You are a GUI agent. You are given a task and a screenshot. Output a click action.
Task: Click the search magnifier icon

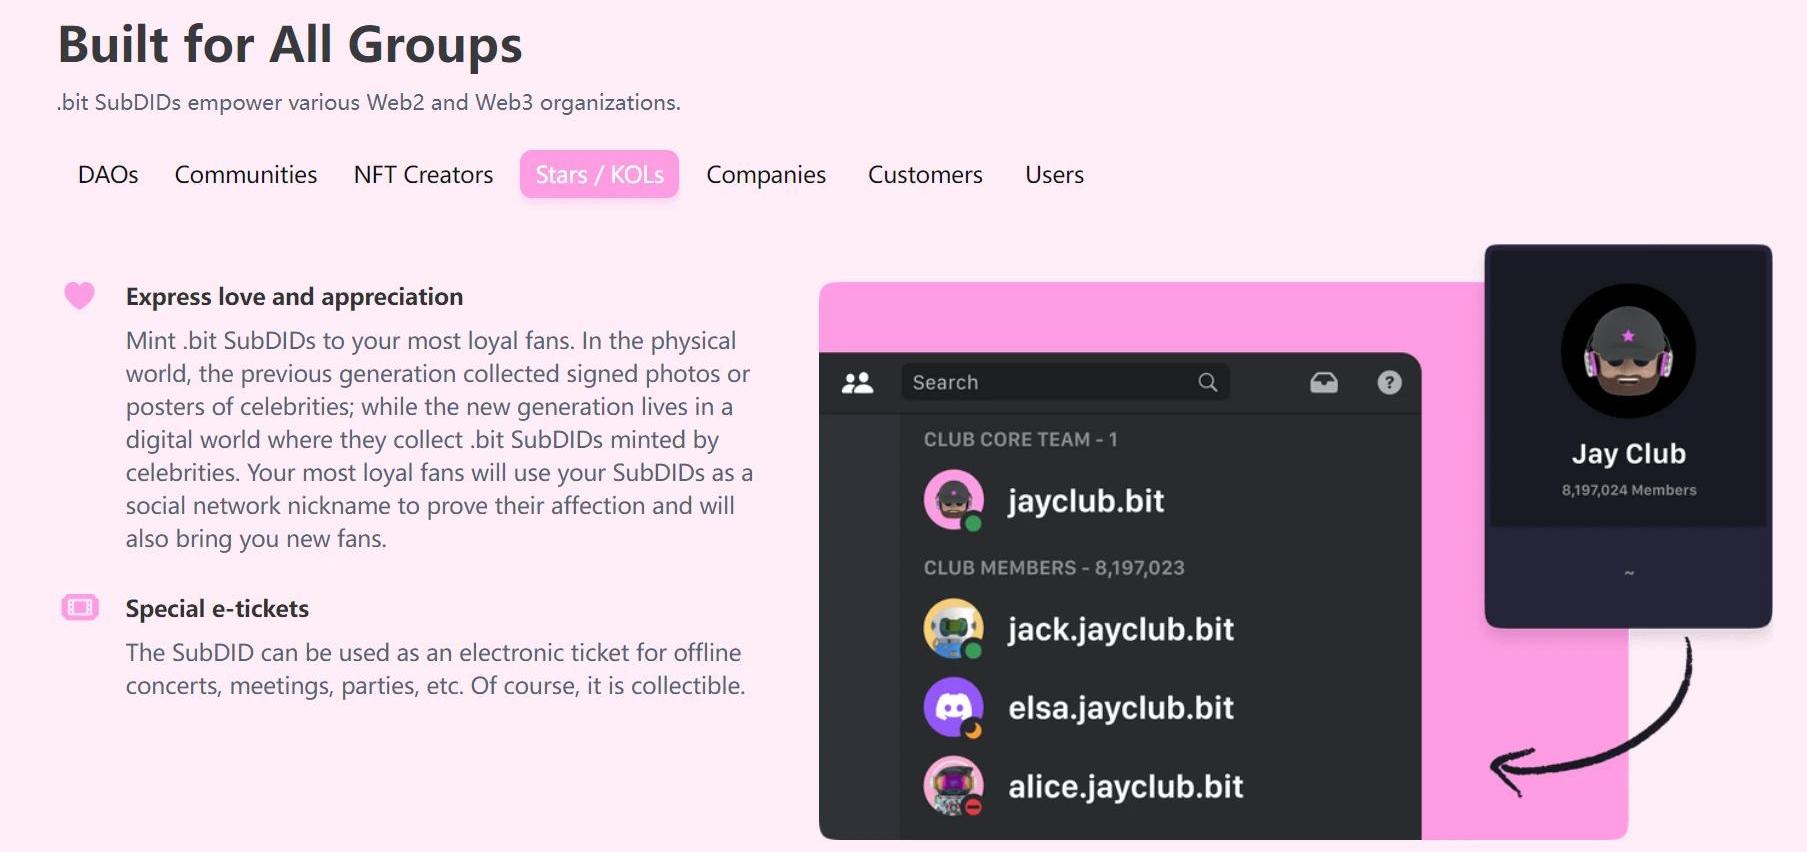coord(1207,382)
